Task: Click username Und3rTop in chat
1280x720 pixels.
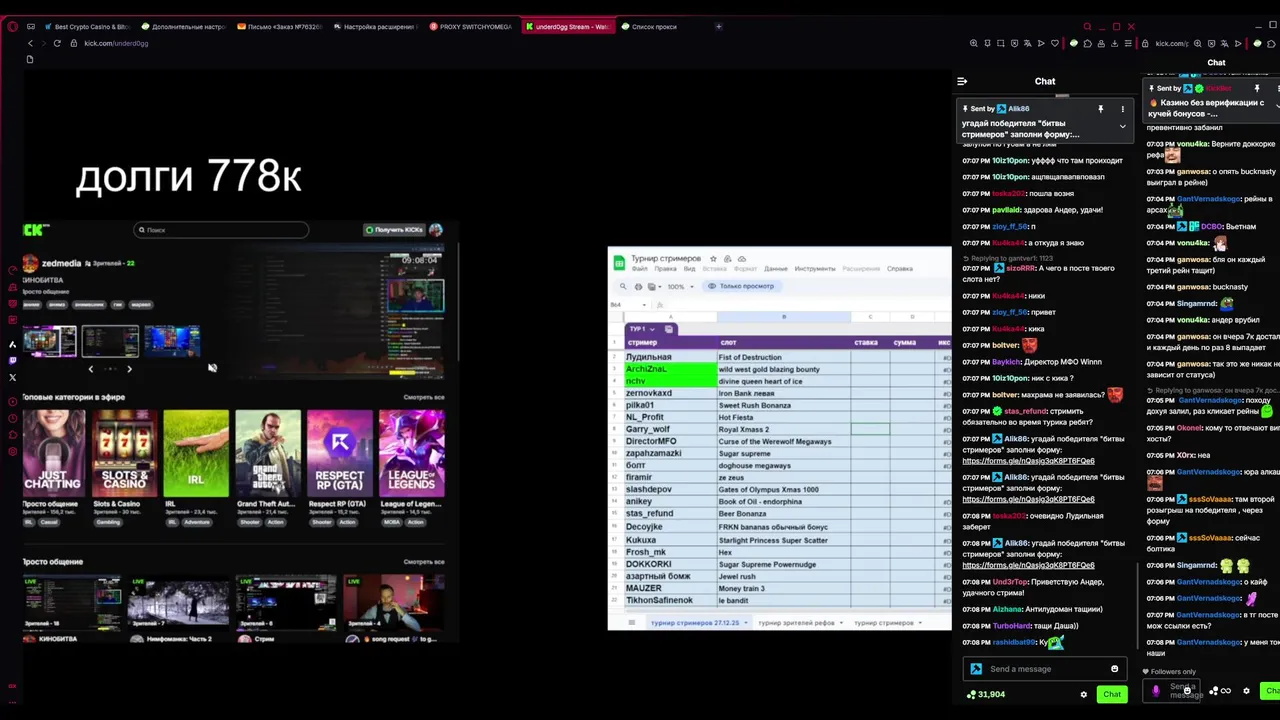Action: tap(1009, 581)
